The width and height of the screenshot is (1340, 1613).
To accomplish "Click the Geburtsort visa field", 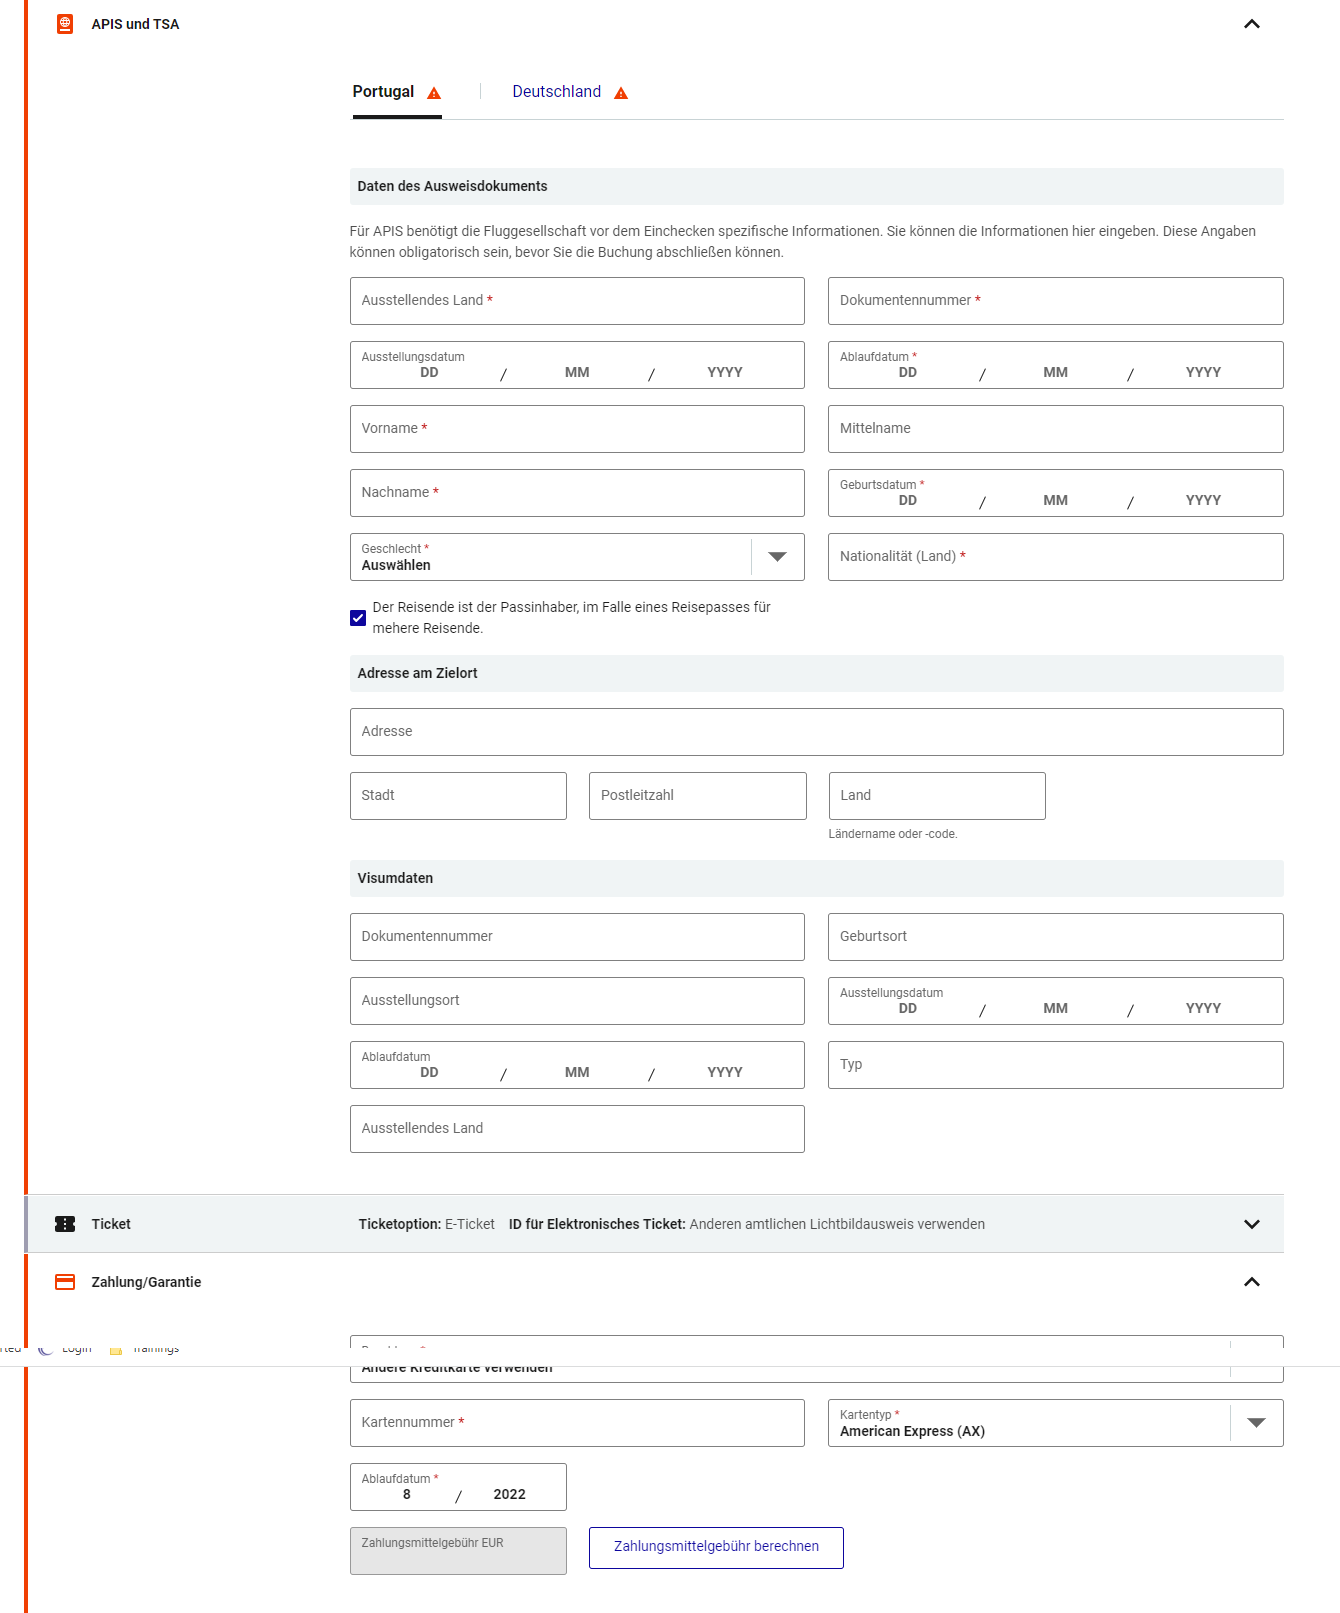I will [1056, 937].
